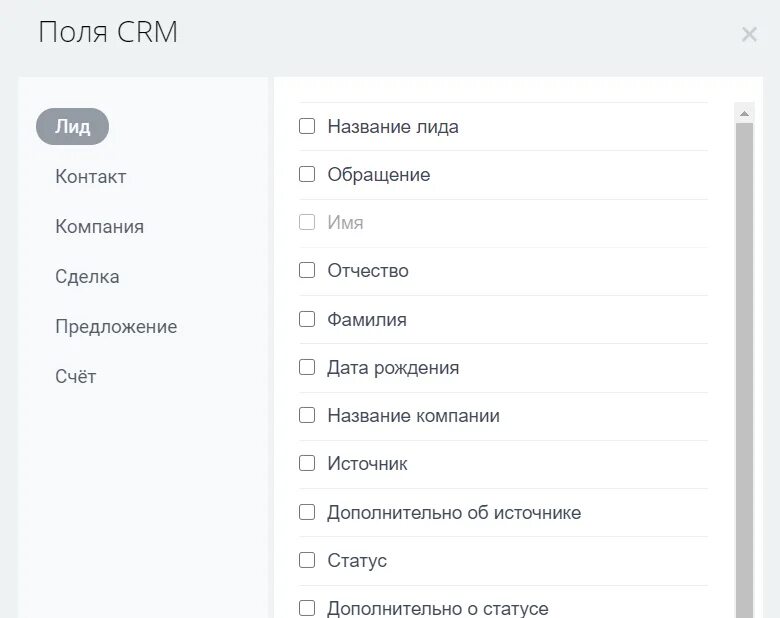Check the Название компании checkbox

[307, 415]
